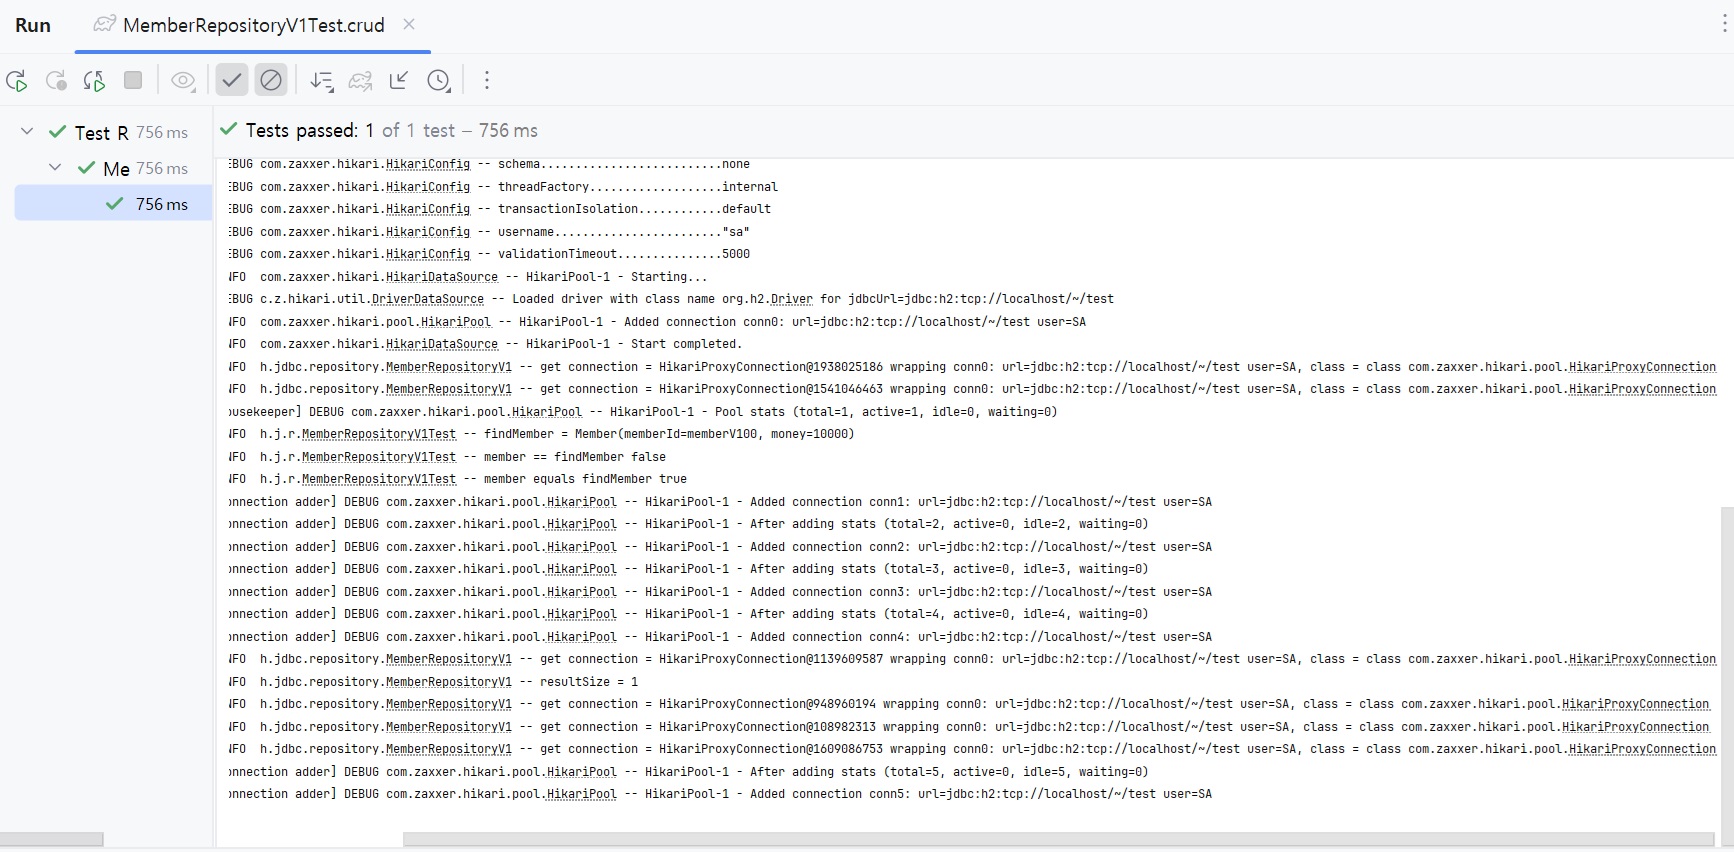Toggle auto-test rerun icon

coord(95,81)
